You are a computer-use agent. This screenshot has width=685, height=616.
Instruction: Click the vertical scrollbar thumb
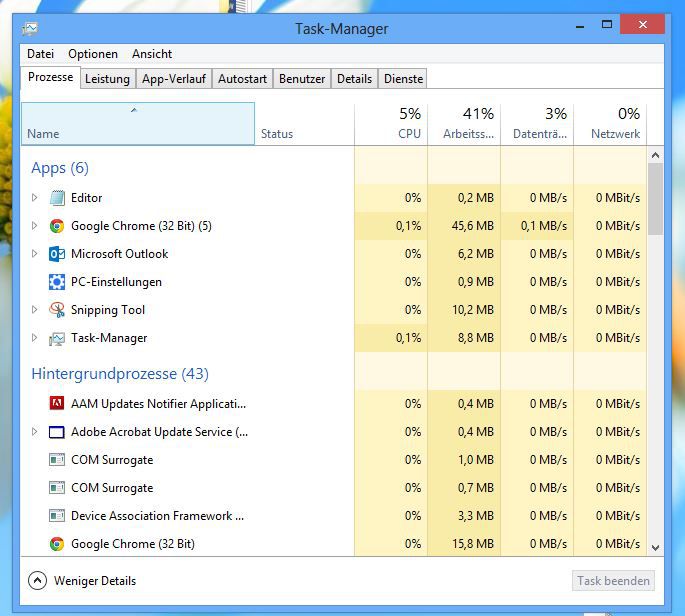tap(655, 199)
